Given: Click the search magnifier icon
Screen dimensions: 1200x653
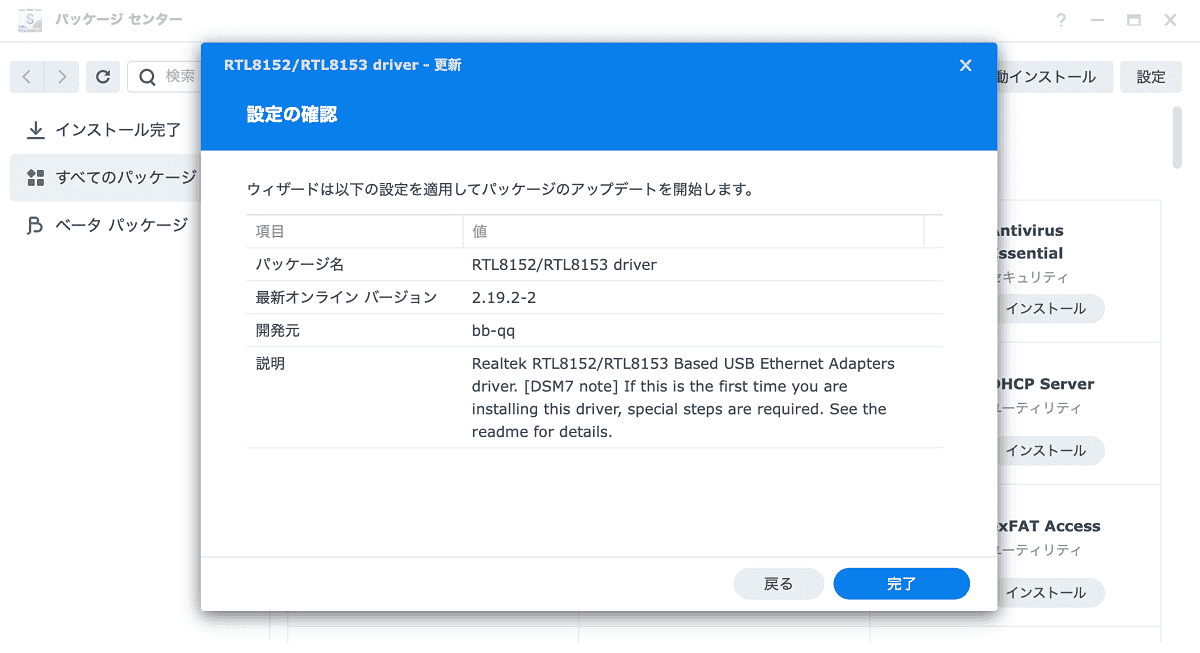Looking at the screenshot, I should click(147, 76).
